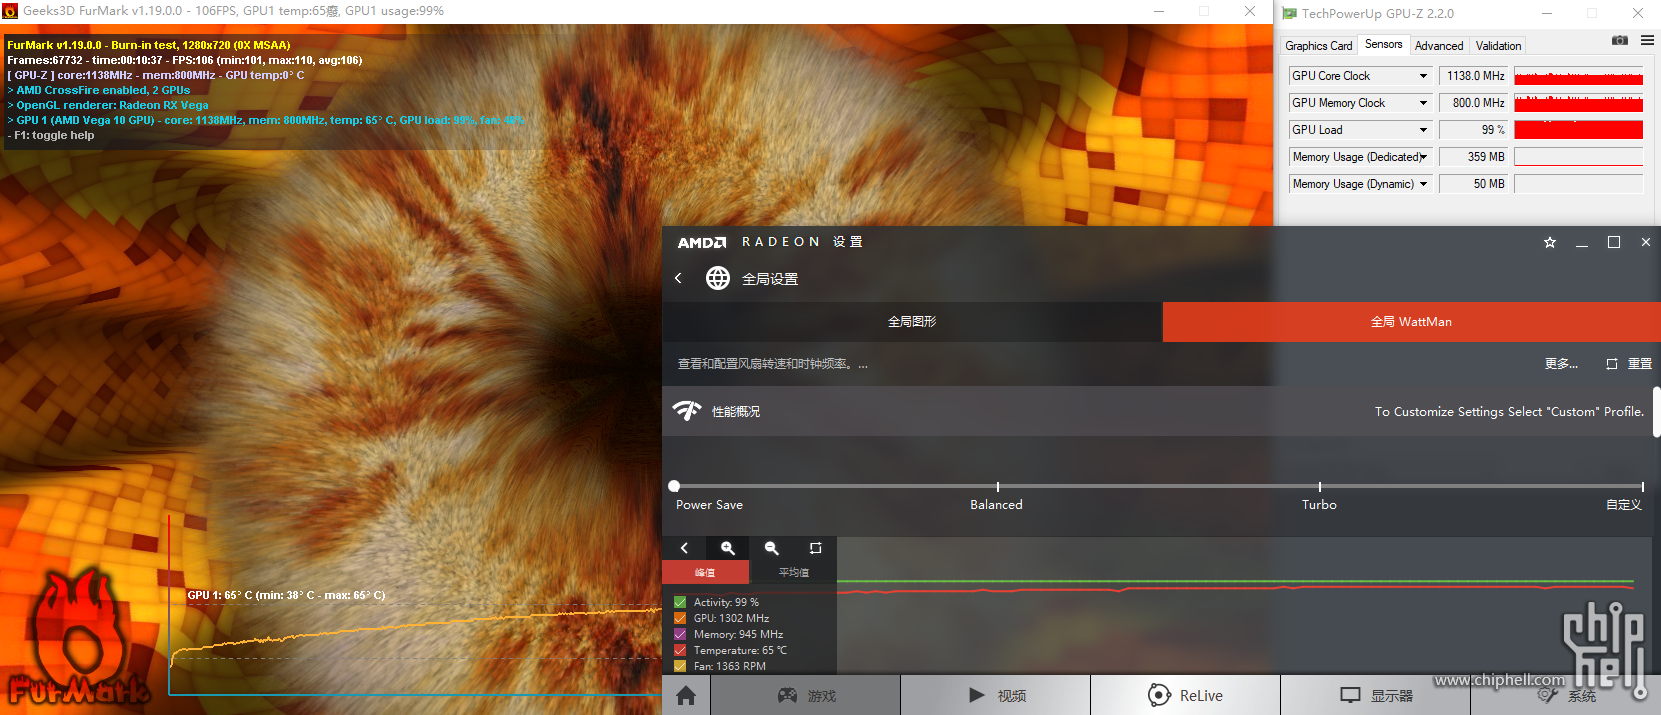Image resolution: width=1661 pixels, height=715 pixels.
Task: Click the 性能概况 gauge icon
Action: (687, 411)
